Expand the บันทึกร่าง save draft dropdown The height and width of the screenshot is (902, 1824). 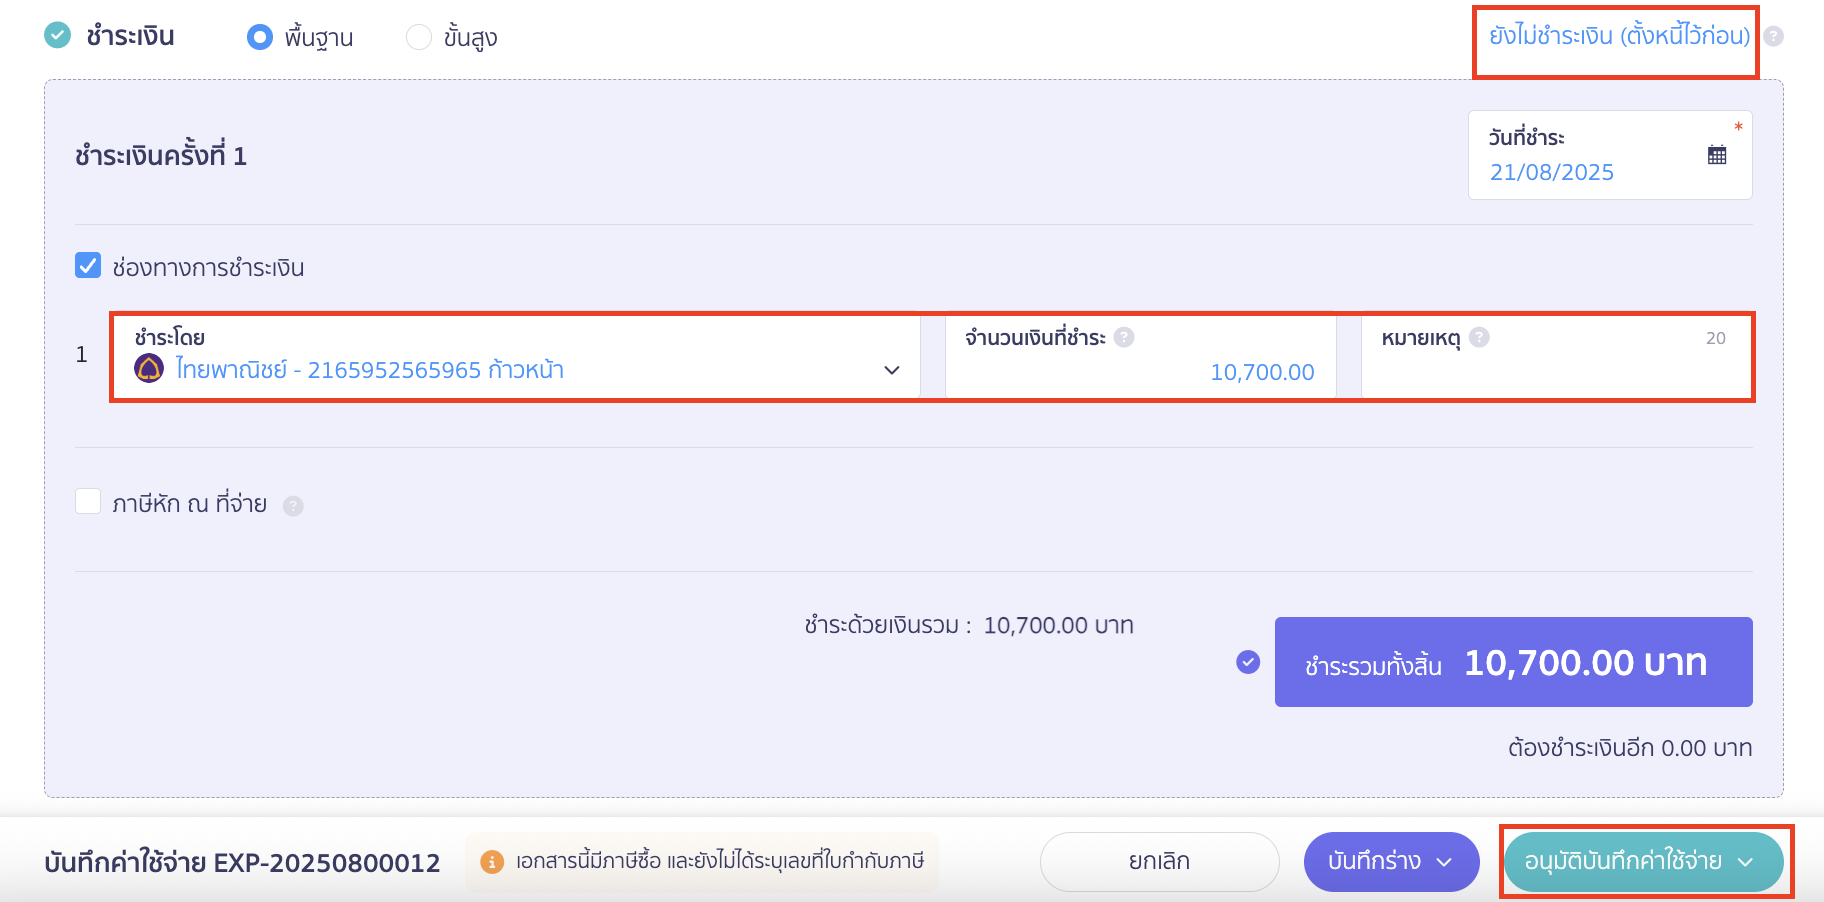[x=1444, y=860]
